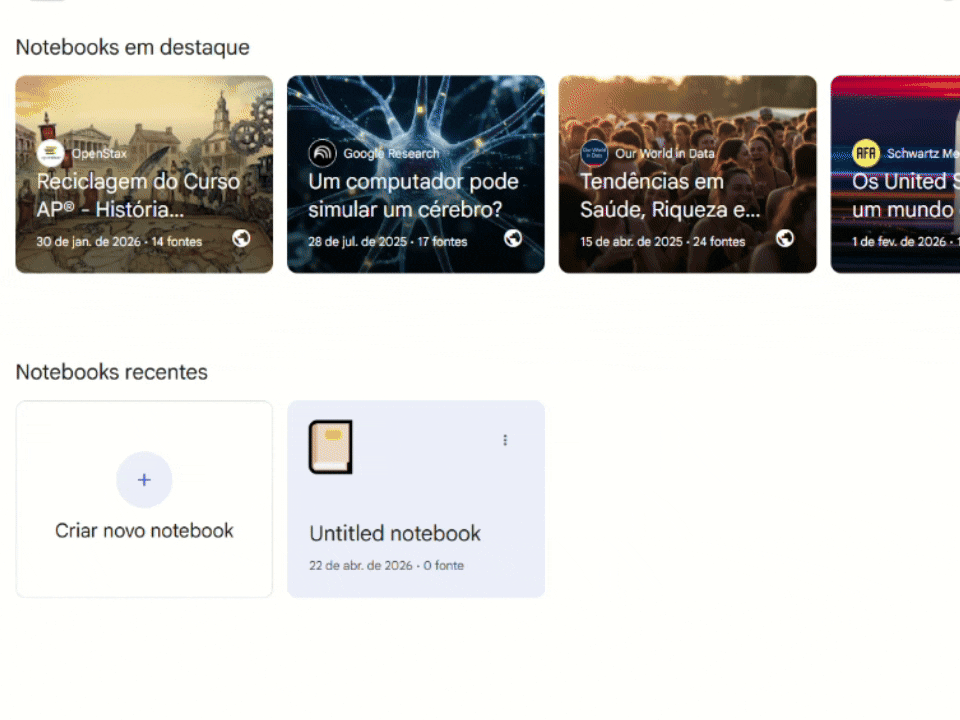Open "Reciclagem do Curso AP® – História" notebook title

tap(138, 195)
